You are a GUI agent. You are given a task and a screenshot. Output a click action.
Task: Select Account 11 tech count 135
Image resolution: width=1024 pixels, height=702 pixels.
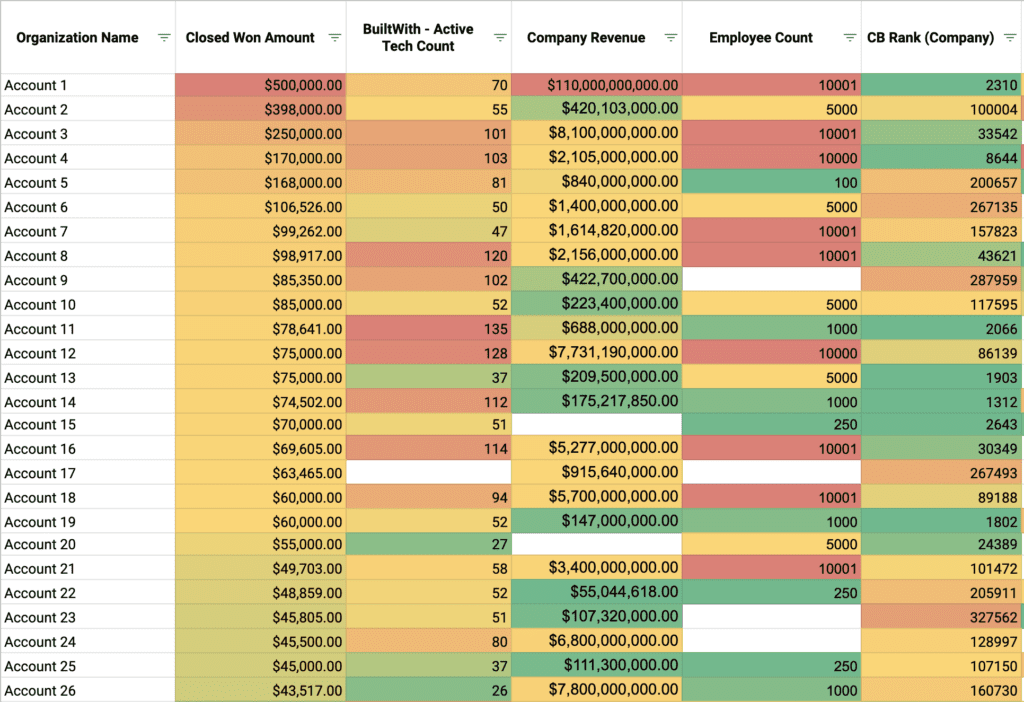pos(428,329)
